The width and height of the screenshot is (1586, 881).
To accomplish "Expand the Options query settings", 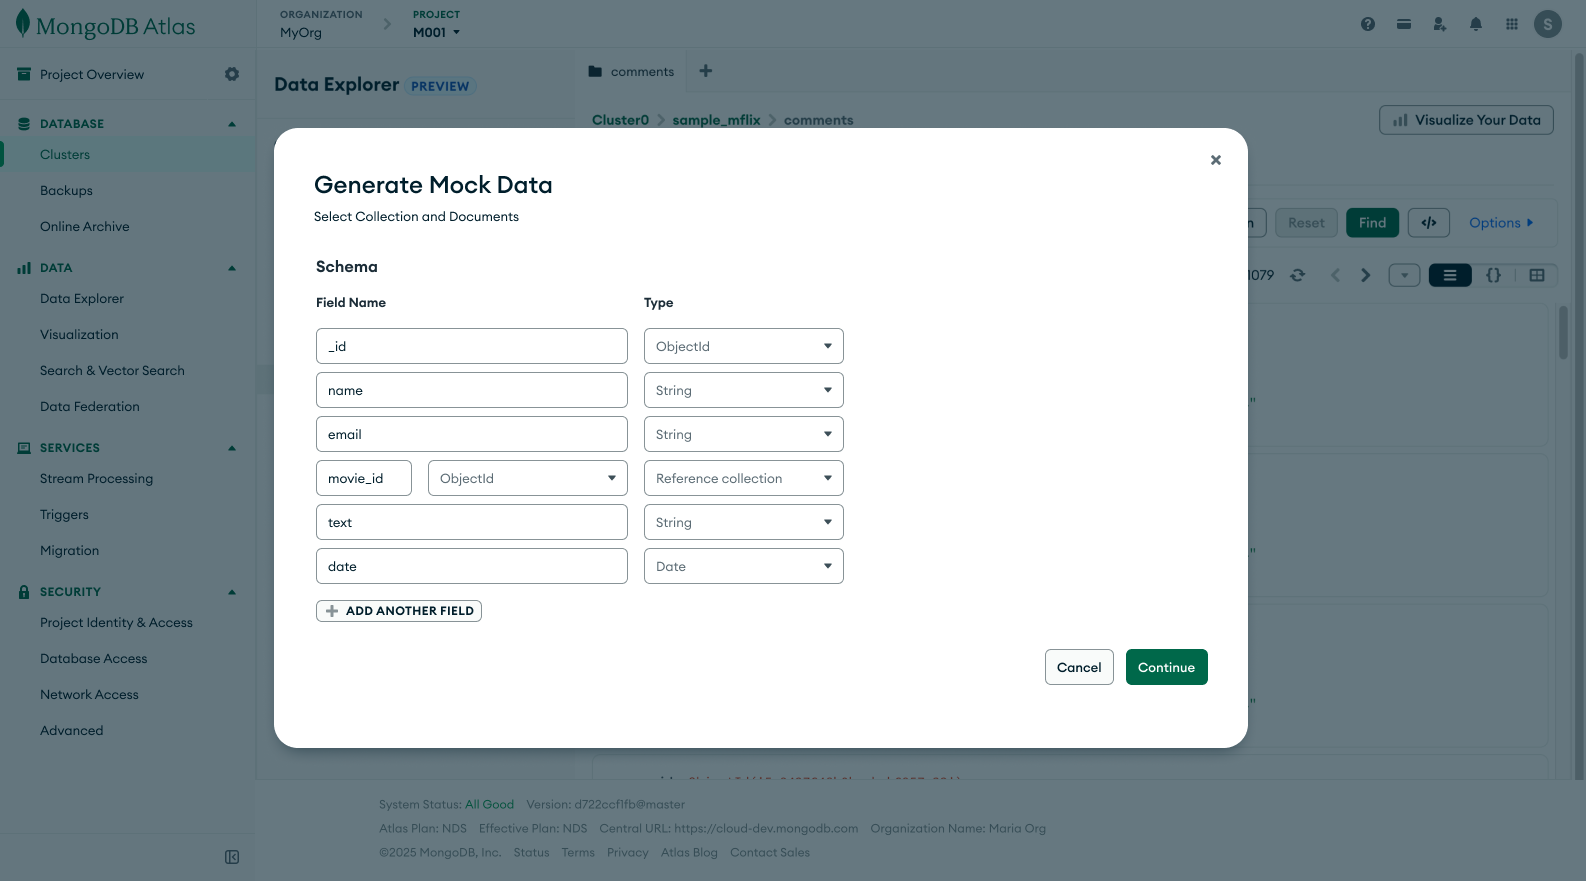I will 1501,223.
